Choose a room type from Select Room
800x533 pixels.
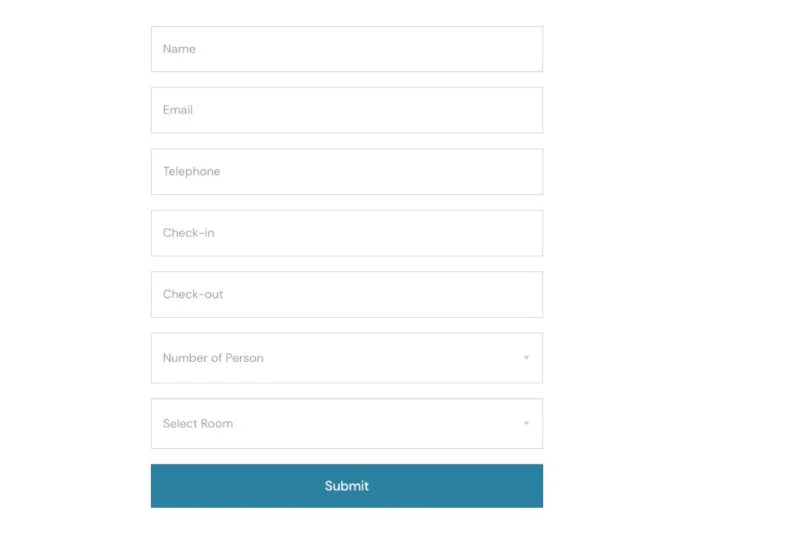click(346, 423)
